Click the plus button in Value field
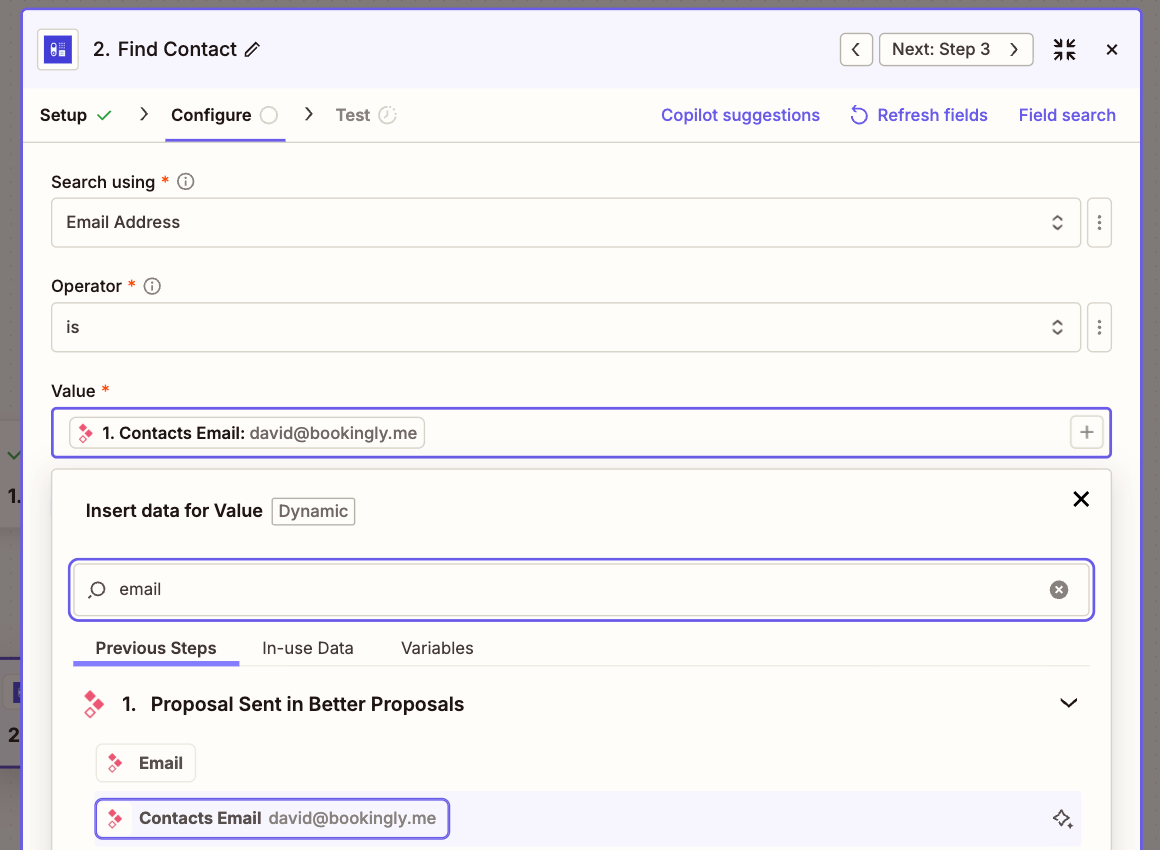Image resolution: width=1160 pixels, height=850 pixels. point(1086,433)
